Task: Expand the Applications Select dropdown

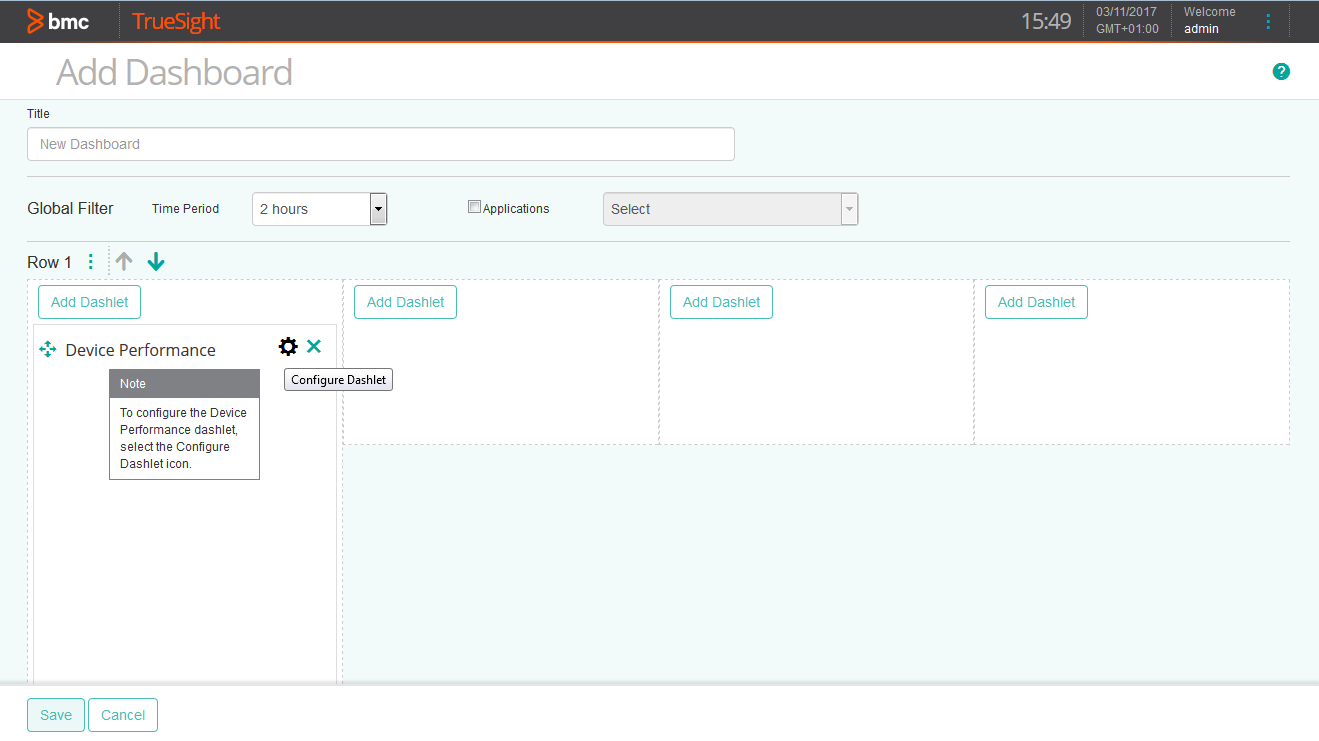Action: [x=848, y=208]
